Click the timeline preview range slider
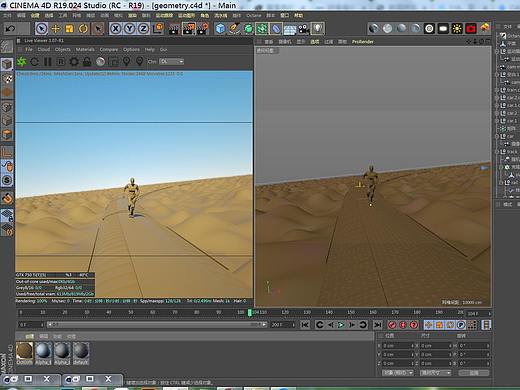The height and width of the screenshot is (390, 520). coord(157,324)
